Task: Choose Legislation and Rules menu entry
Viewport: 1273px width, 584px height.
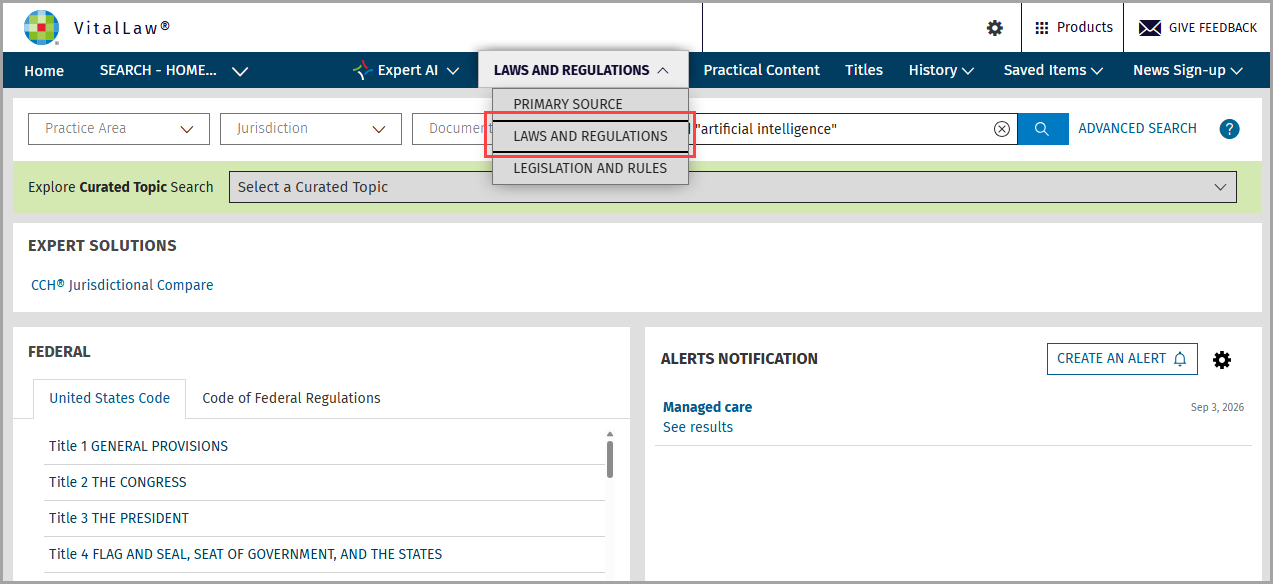Action: pyautogui.click(x=590, y=168)
